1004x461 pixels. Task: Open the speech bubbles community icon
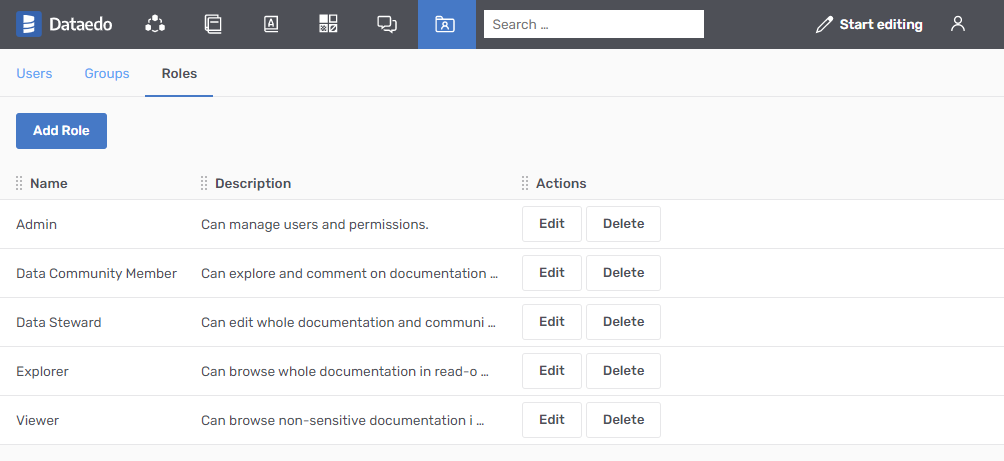tap(387, 24)
